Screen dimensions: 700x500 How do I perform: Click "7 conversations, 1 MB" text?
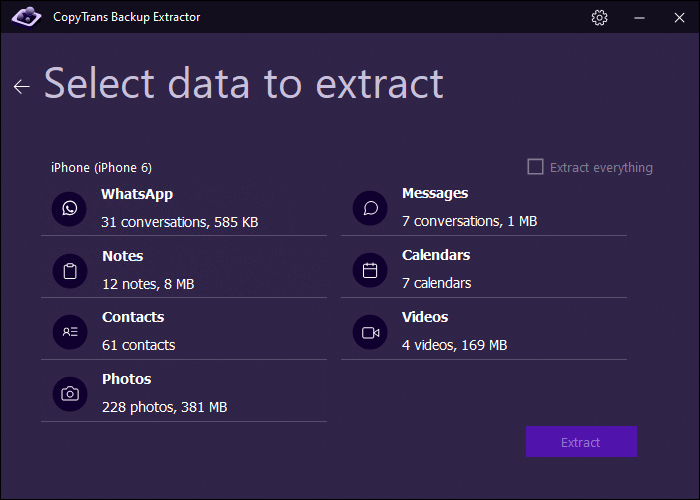pyautogui.click(x=470, y=221)
